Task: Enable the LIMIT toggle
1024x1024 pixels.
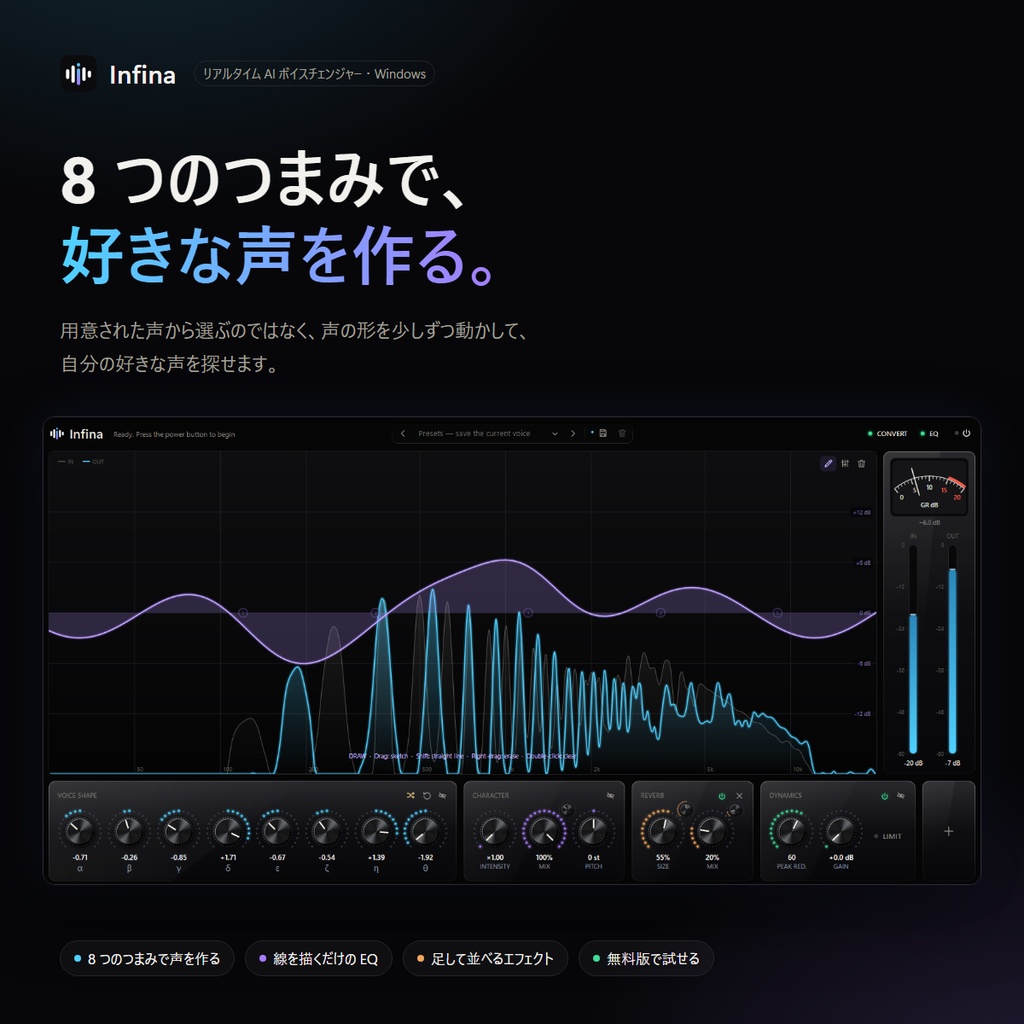Action: click(x=888, y=836)
